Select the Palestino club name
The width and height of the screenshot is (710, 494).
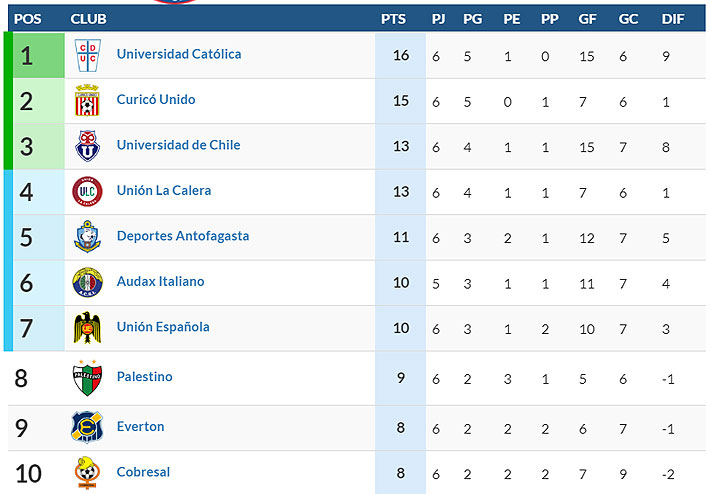145,377
